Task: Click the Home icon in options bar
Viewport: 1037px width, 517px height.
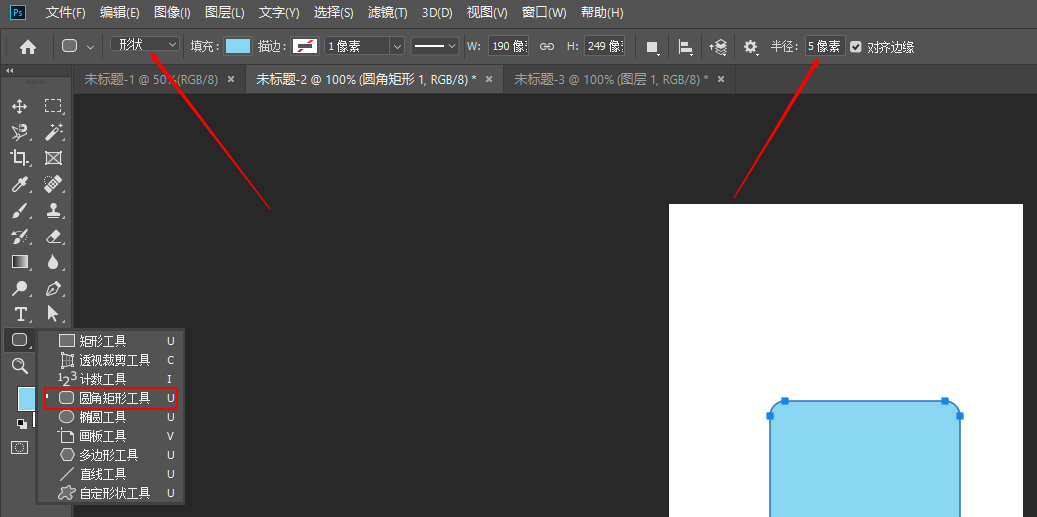Action: [x=28, y=47]
